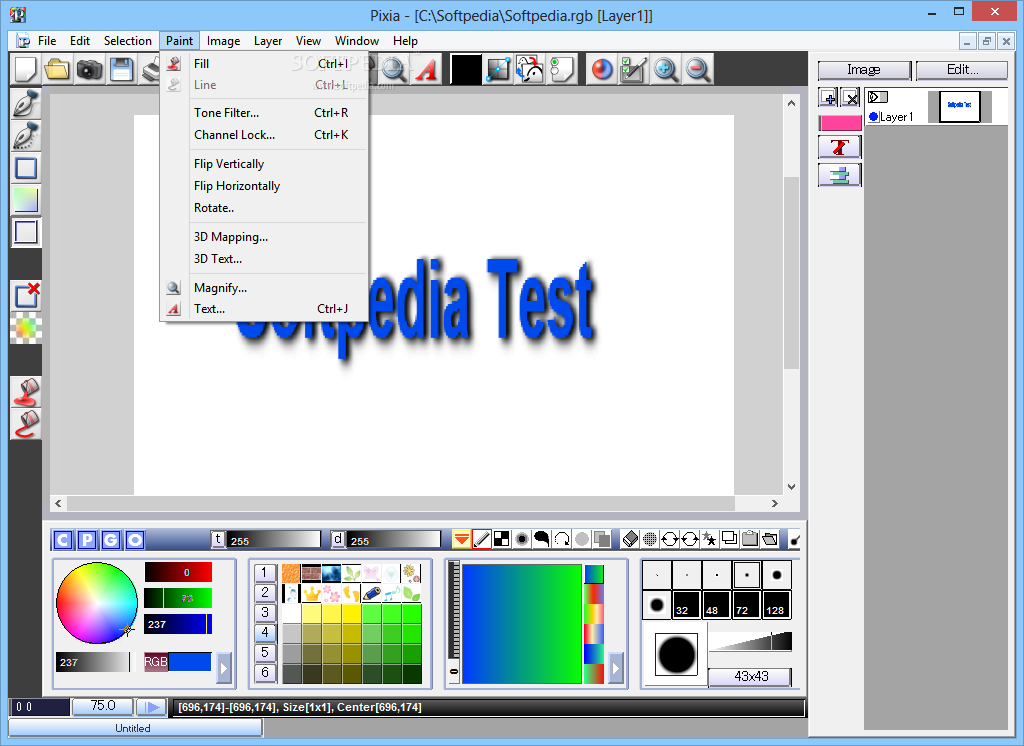The image size is (1024, 746).
Task: Click the checklist with pencil icon
Action: pyautogui.click(x=633, y=69)
